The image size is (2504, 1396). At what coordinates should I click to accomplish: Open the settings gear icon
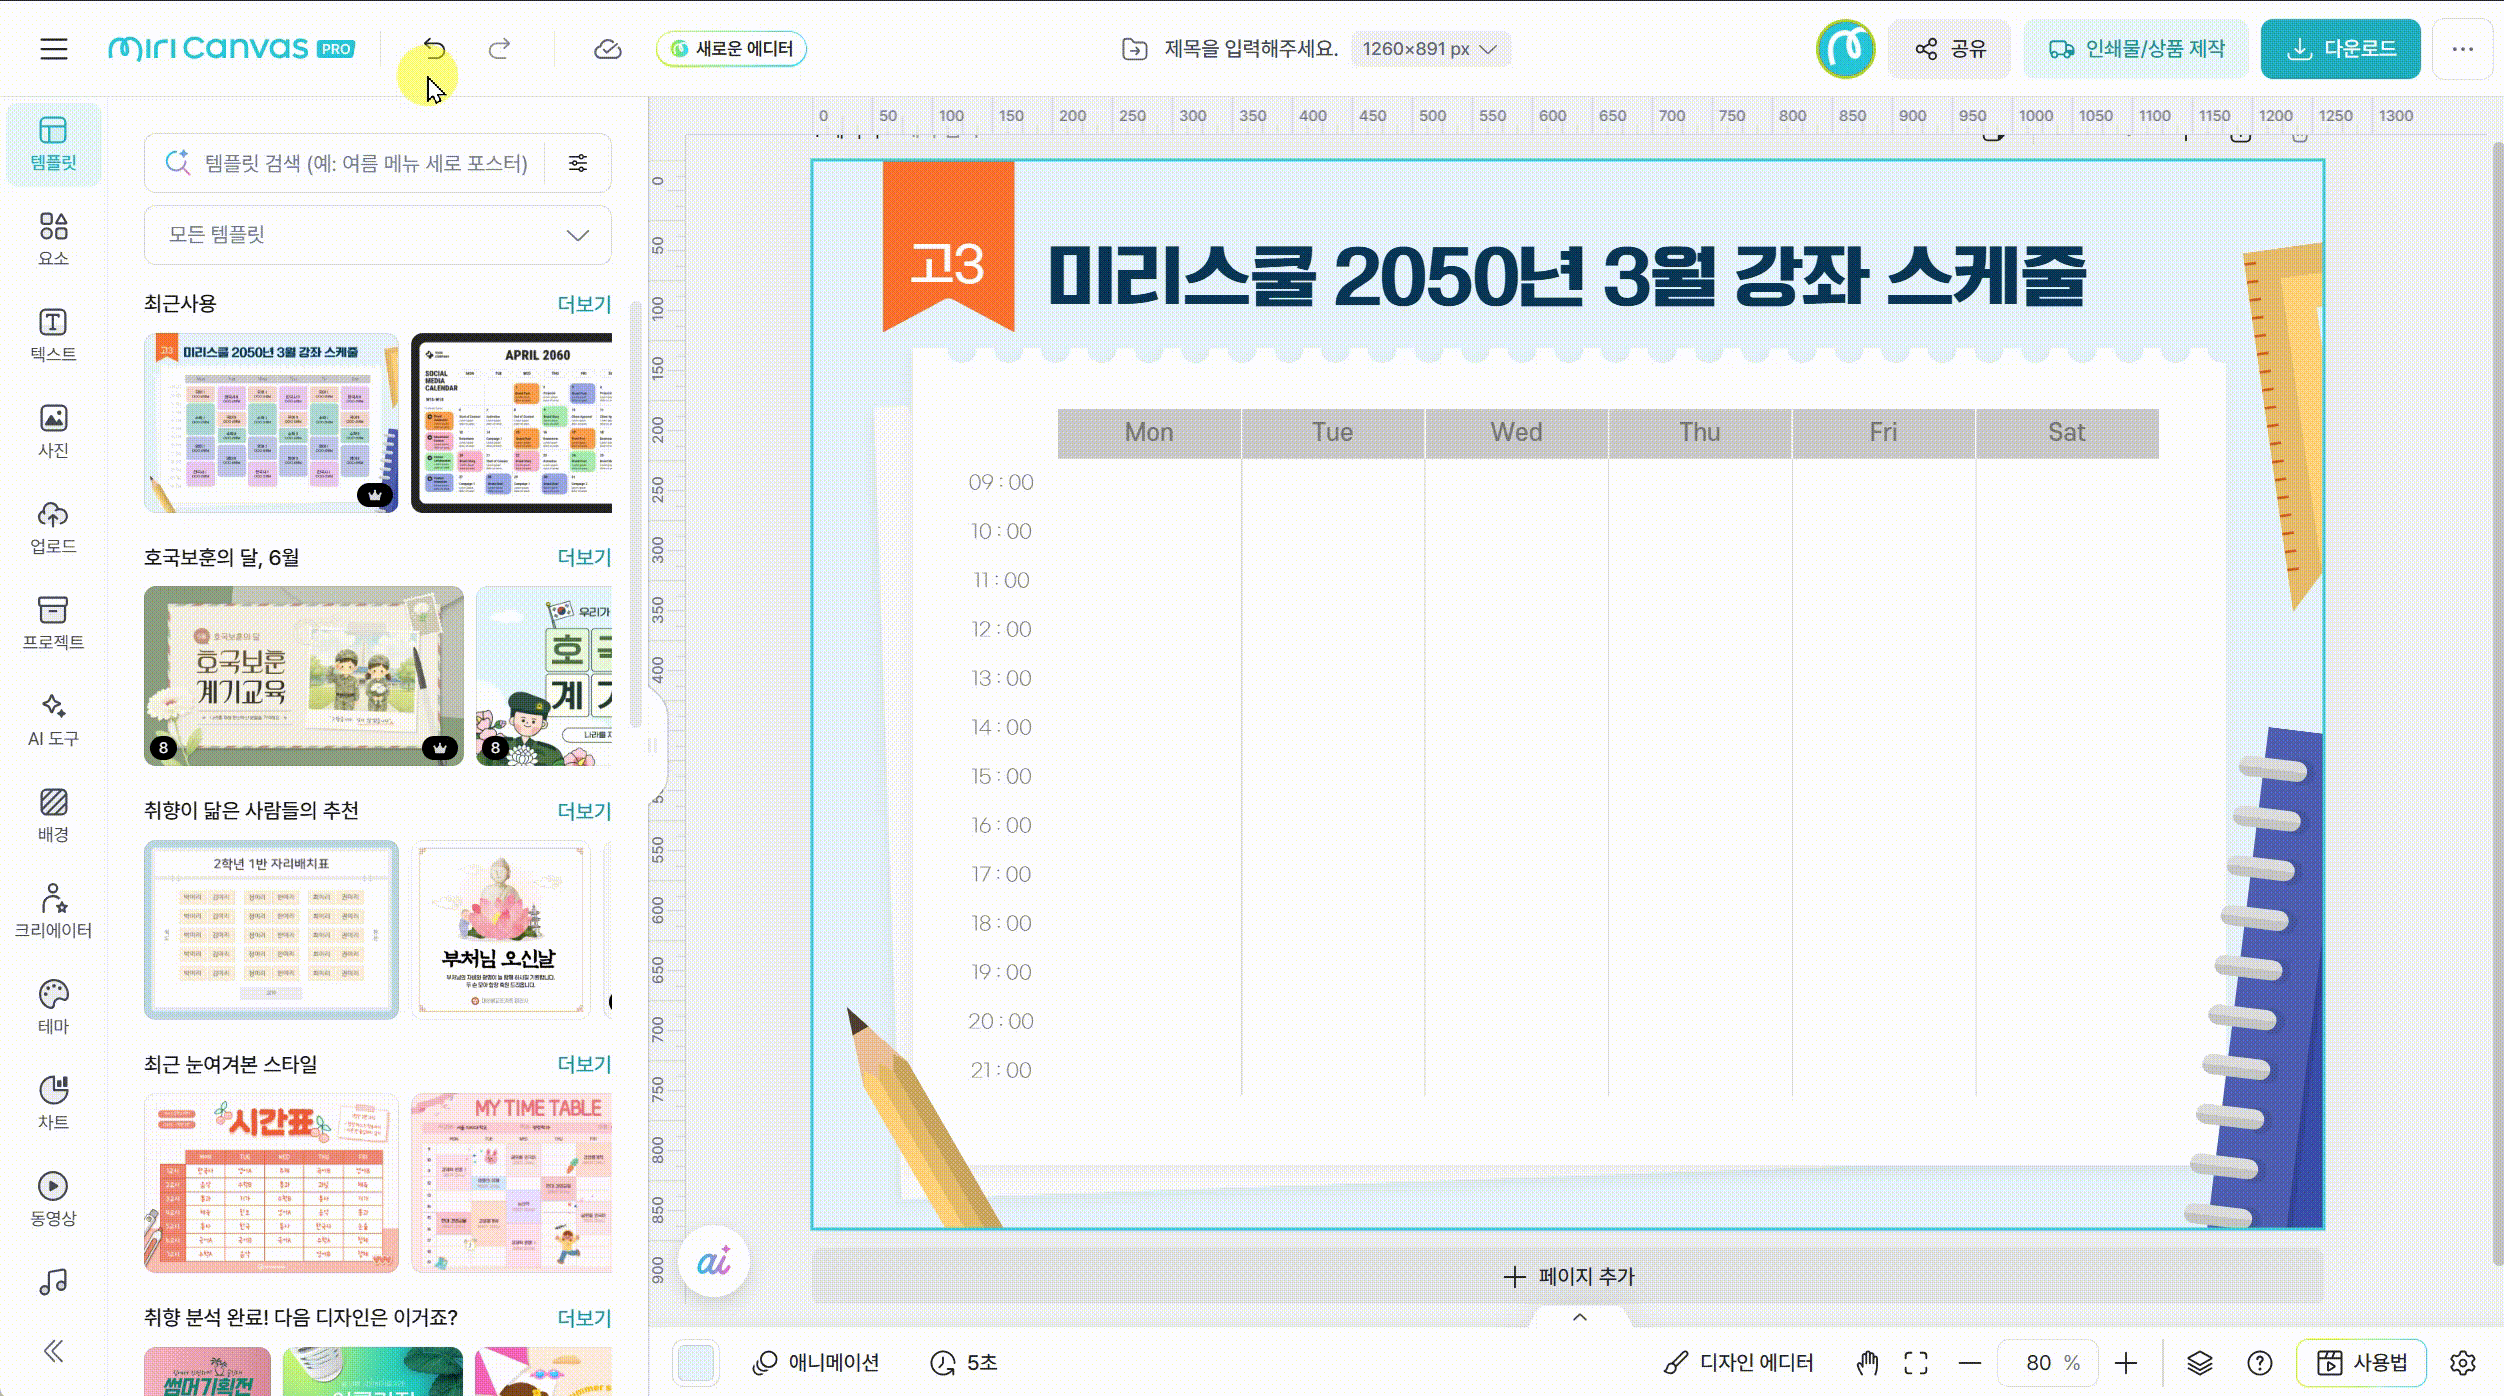pyautogui.click(x=2463, y=1363)
